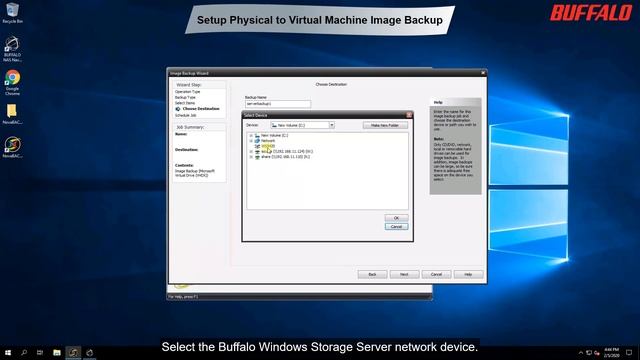Click the Next button in the wizard
This screenshot has width=640, height=360.
tap(404, 274)
